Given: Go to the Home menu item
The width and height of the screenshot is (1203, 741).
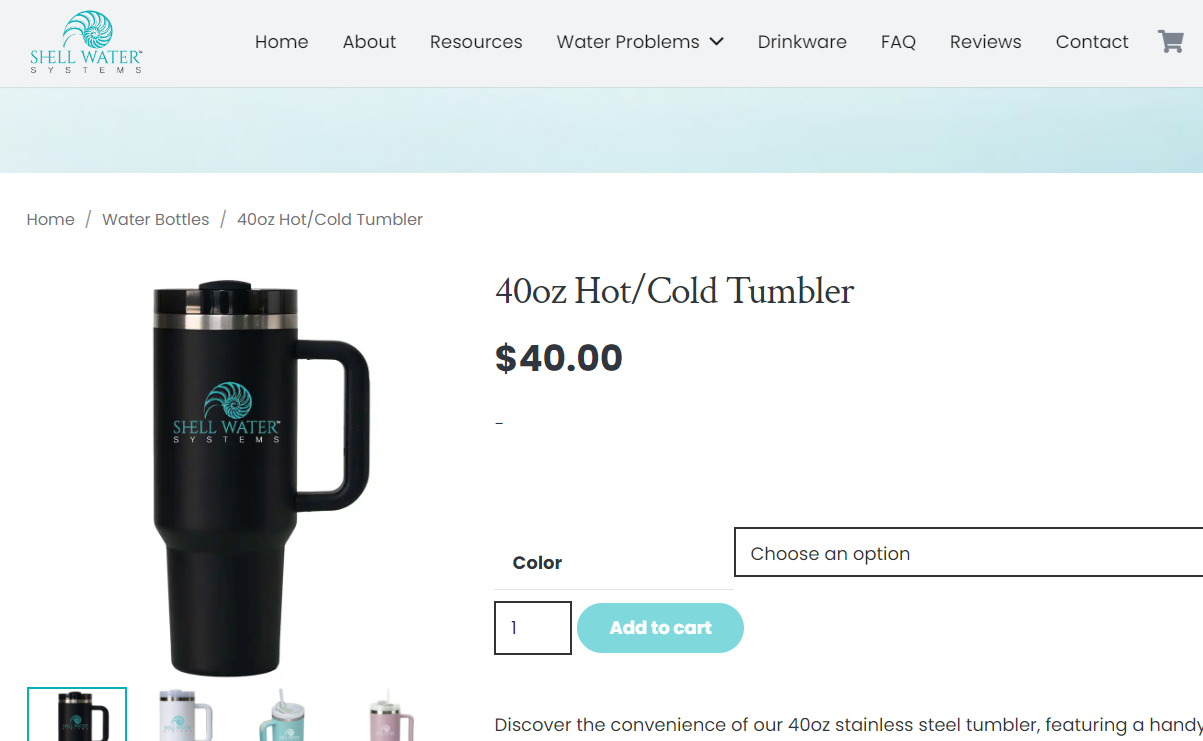Looking at the screenshot, I should click(x=281, y=42).
